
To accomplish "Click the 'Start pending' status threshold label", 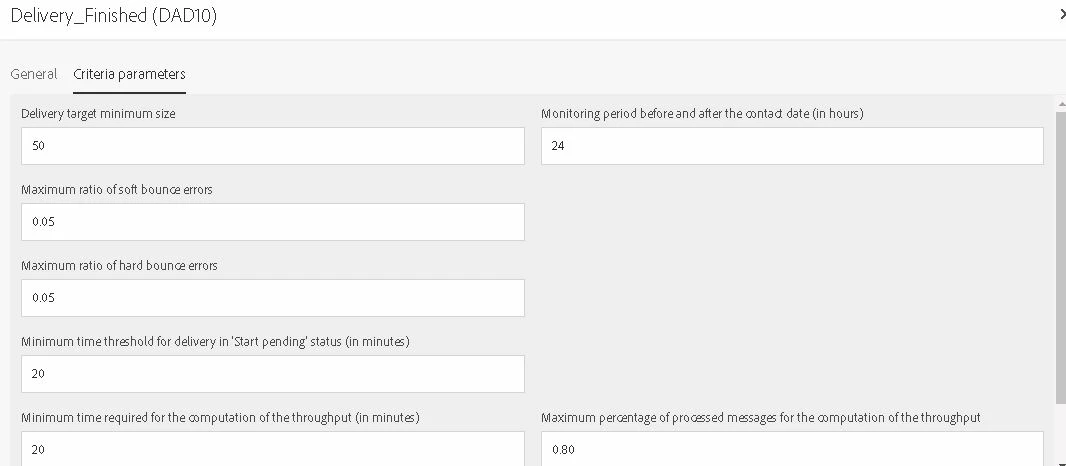I will (x=215, y=342).
